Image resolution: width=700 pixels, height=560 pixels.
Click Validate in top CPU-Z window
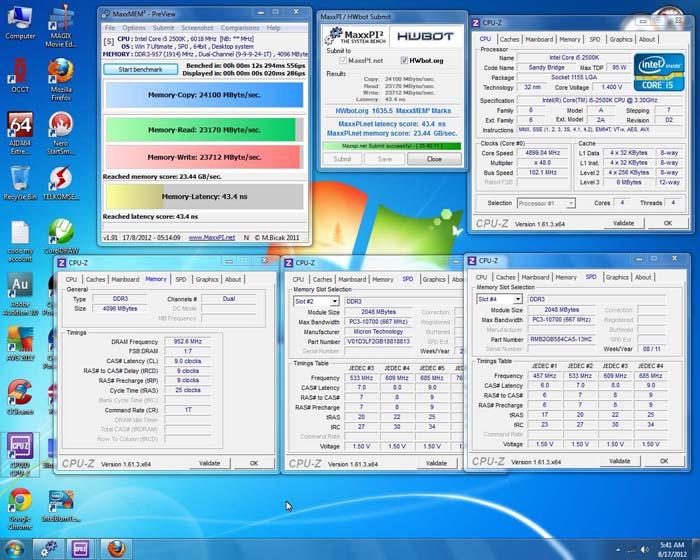click(623, 223)
